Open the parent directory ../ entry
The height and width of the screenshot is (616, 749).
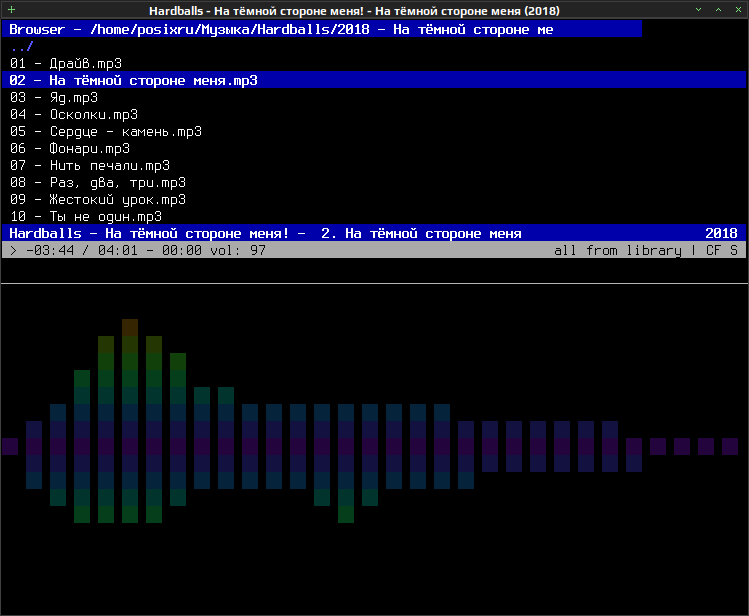click(21, 46)
